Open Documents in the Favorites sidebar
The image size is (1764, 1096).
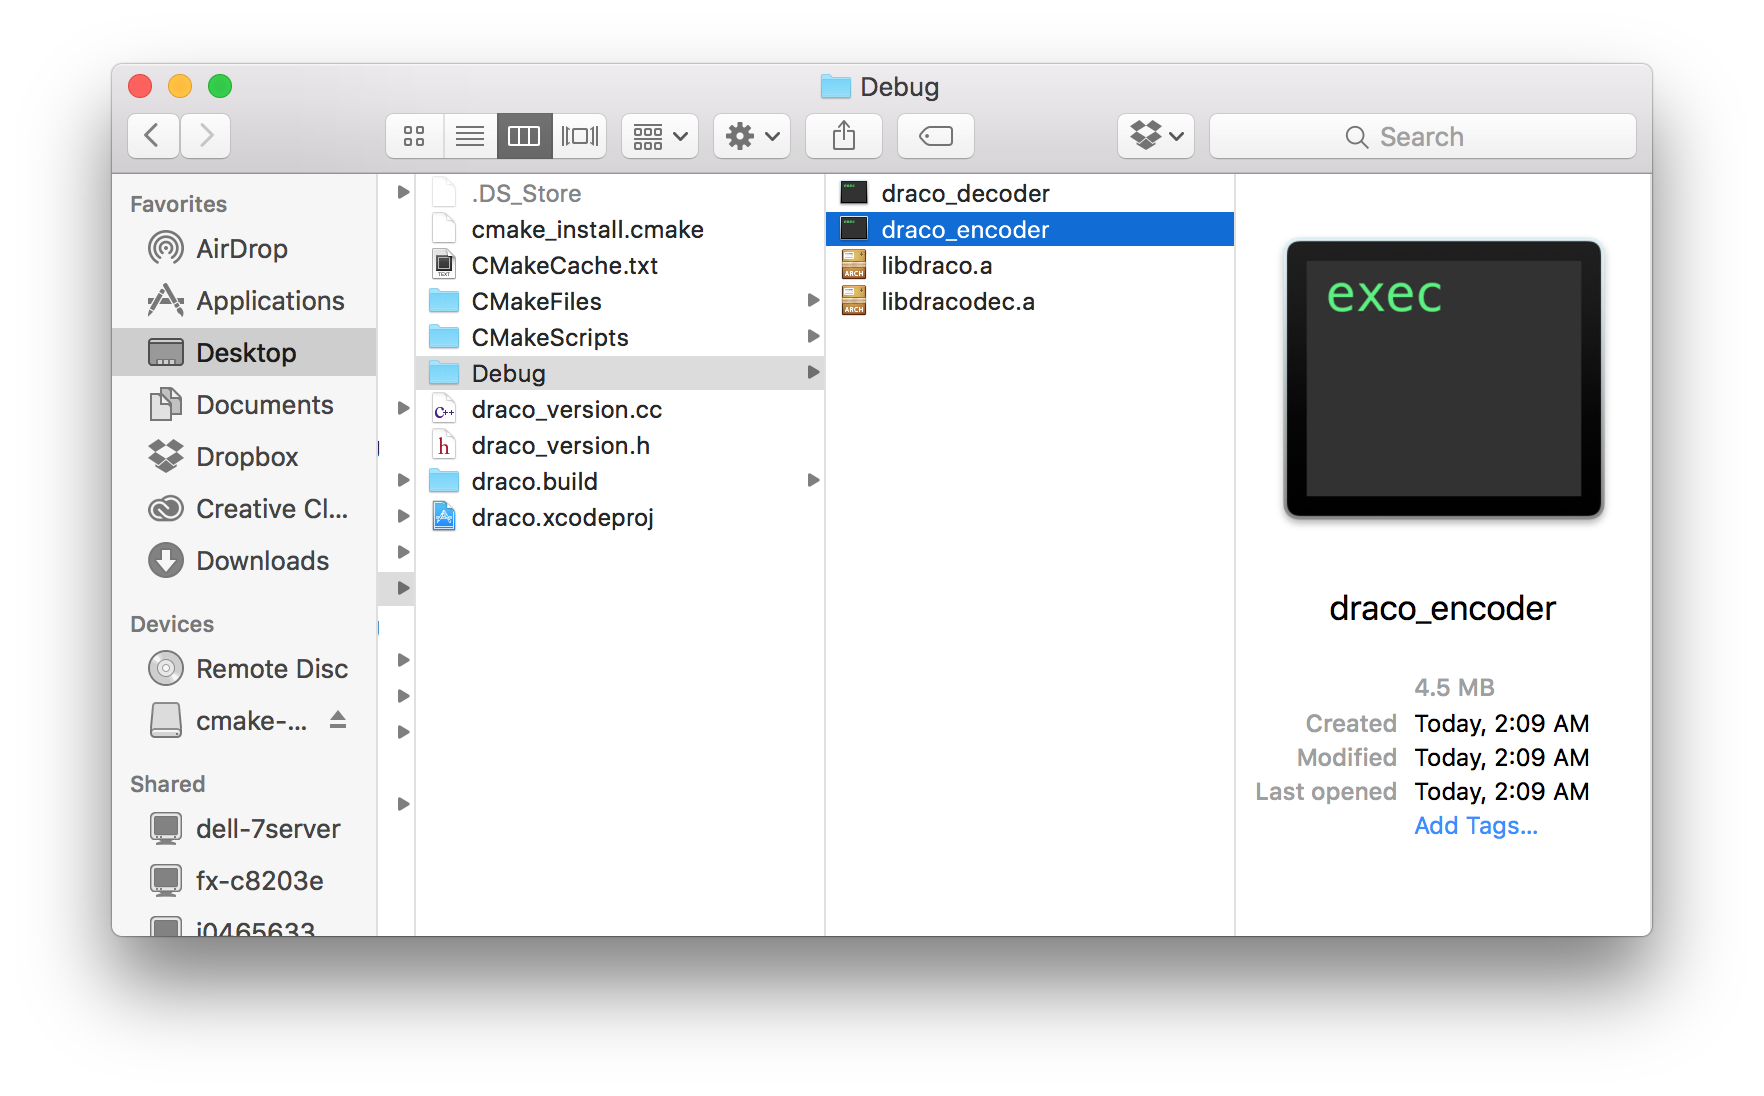tap(264, 405)
